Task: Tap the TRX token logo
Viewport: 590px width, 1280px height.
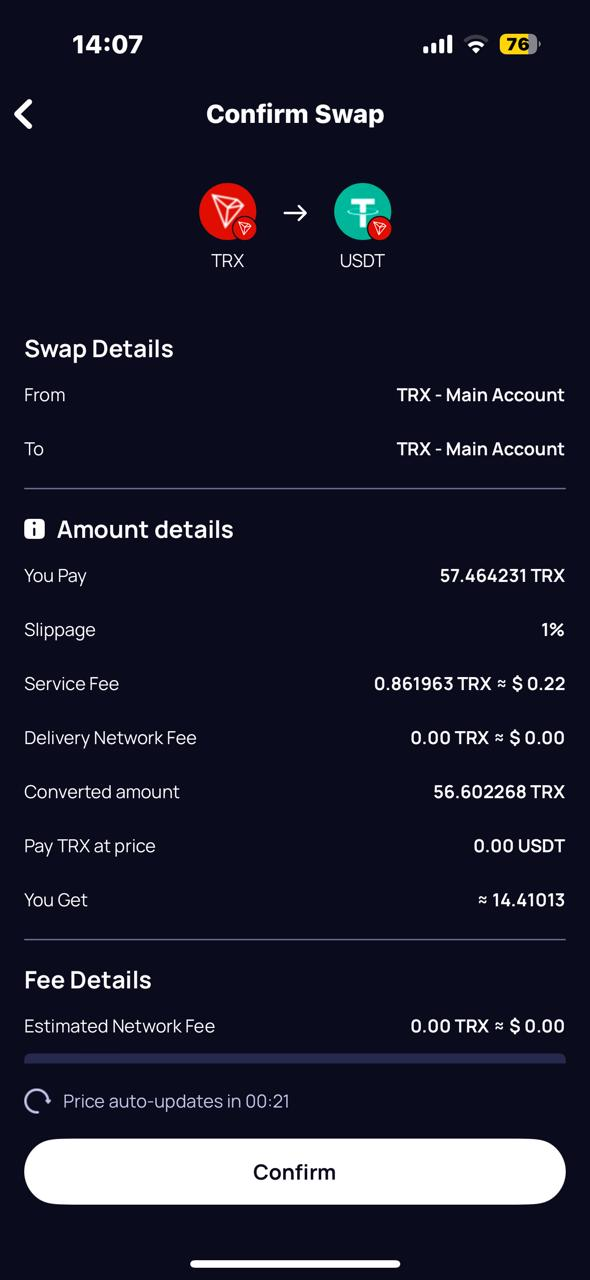Action: click(228, 212)
